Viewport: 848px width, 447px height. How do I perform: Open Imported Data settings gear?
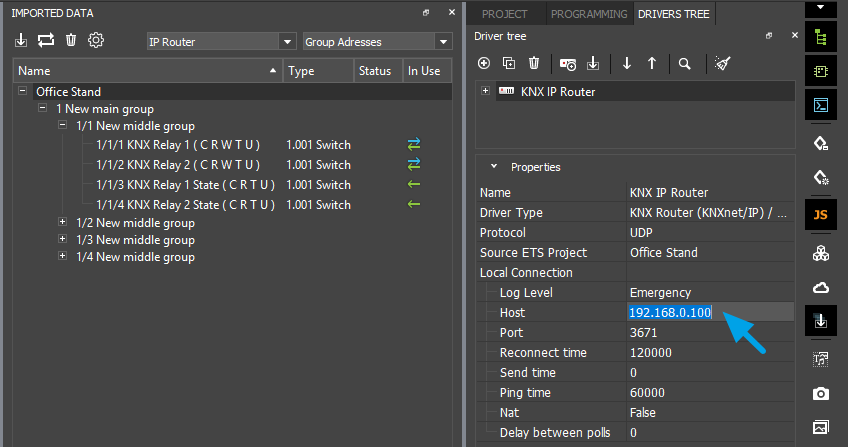click(x=96, y=41)
